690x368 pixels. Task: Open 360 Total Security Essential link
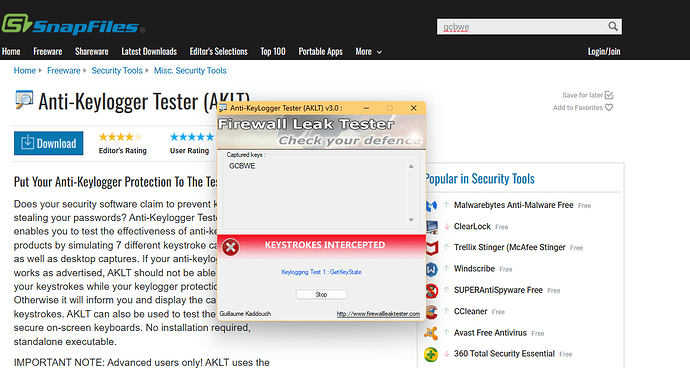[504, 353]
